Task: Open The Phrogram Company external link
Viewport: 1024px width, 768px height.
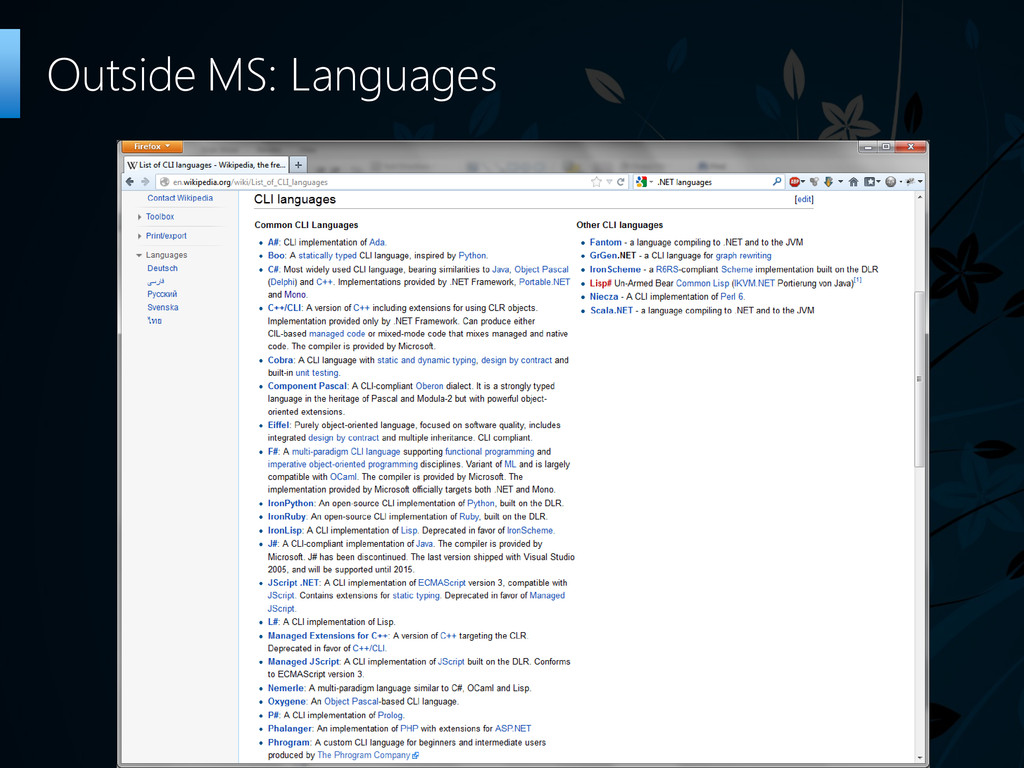Action: pyautogui.click(x=364, y=755)
